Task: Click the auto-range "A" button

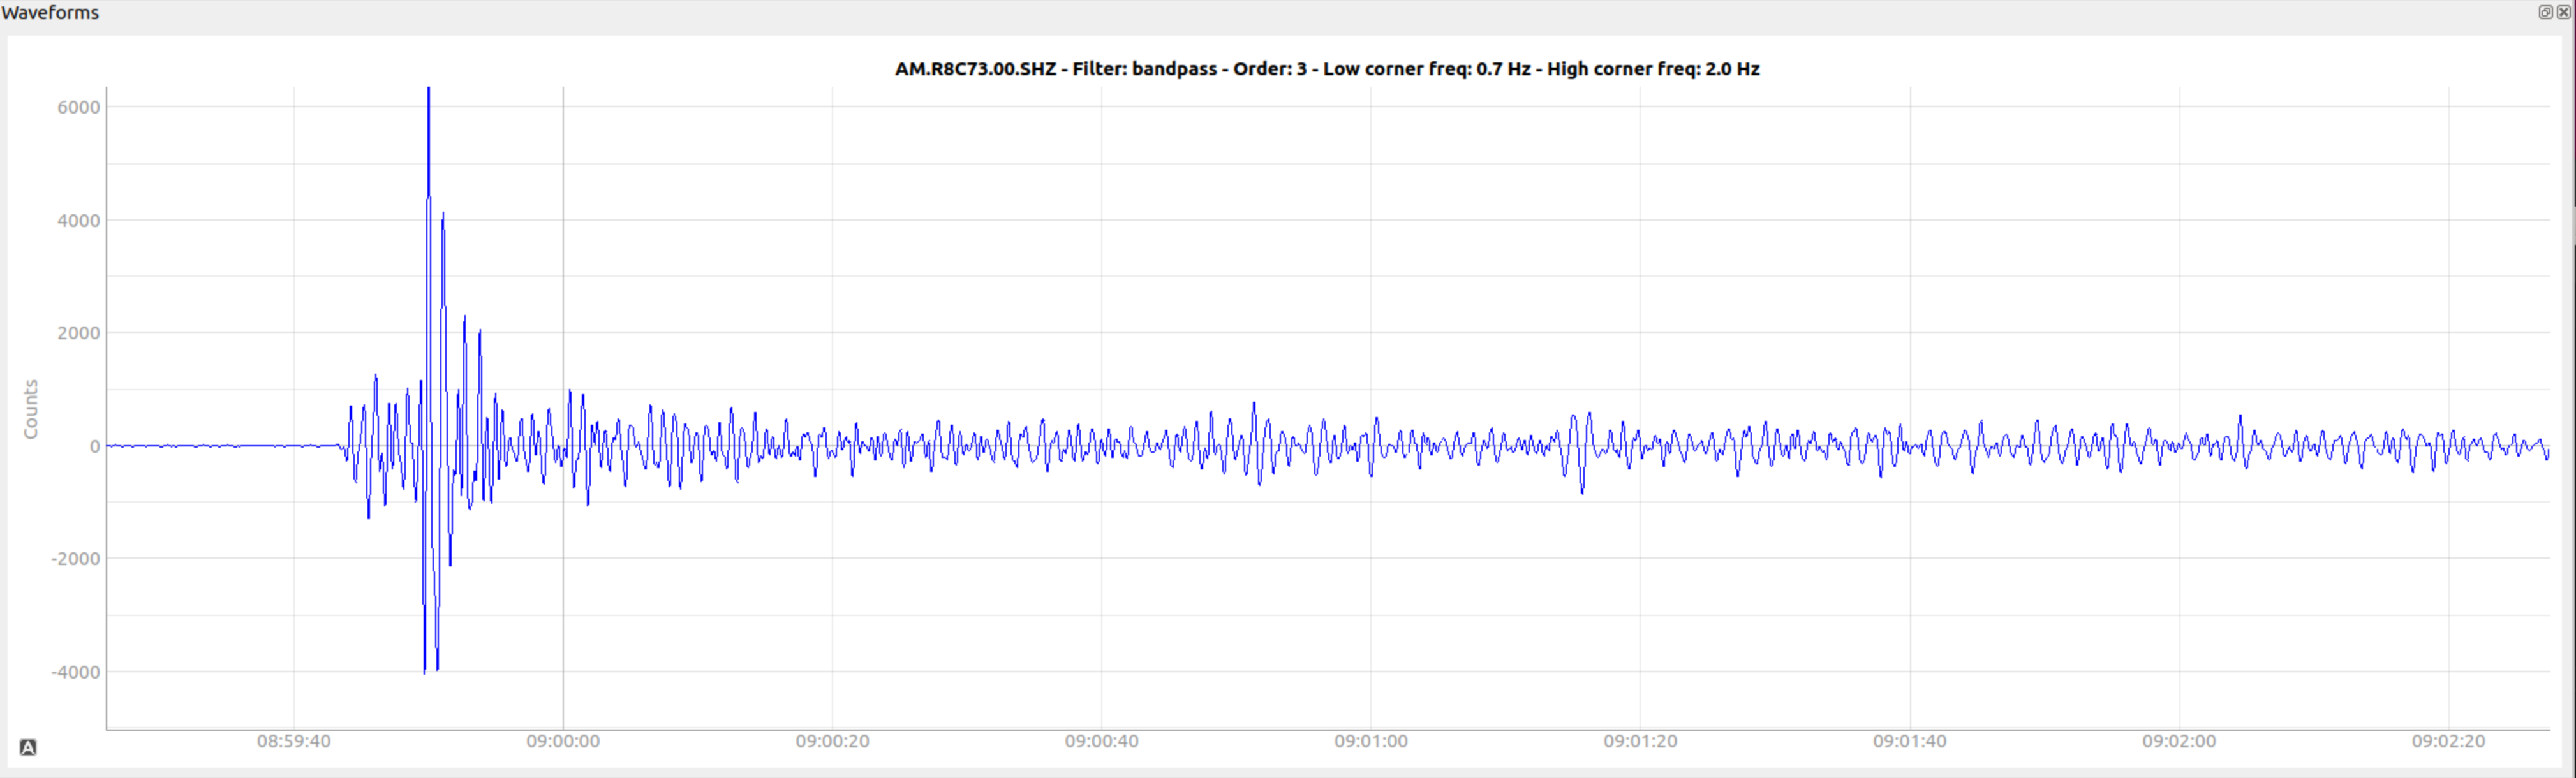Action: pyautogui.click(x=28, y=747)
